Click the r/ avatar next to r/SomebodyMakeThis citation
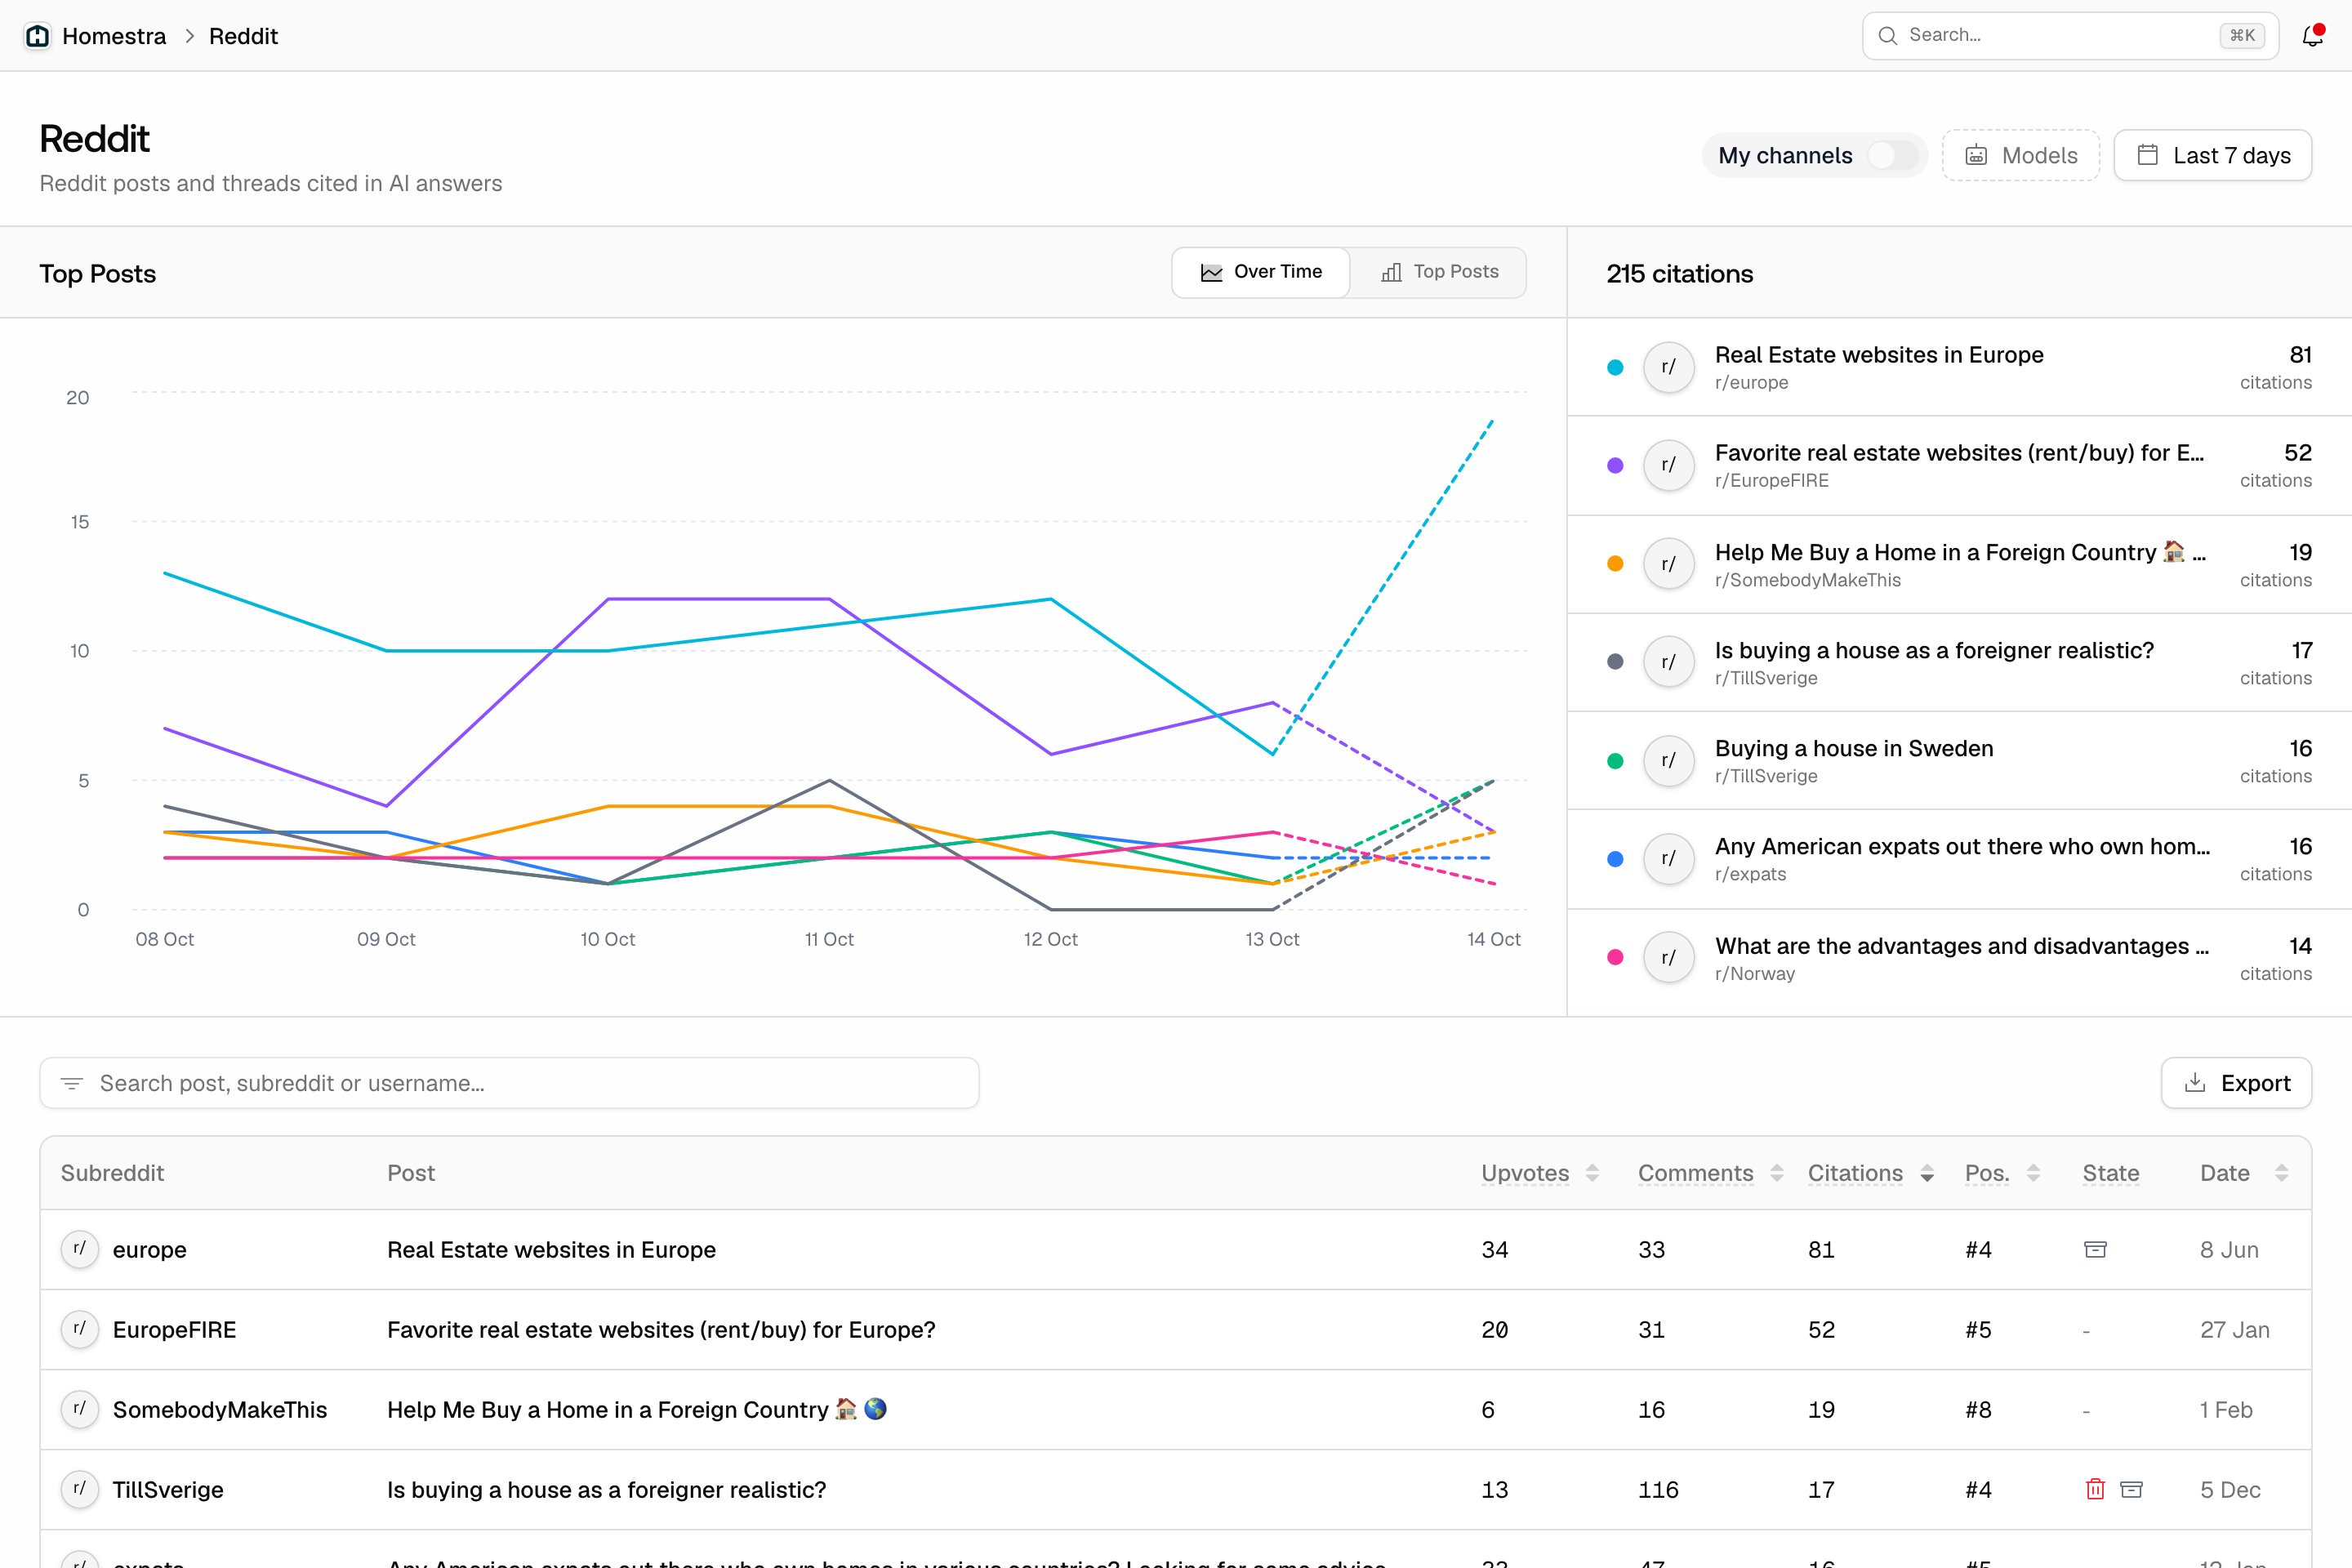2352x1568 pixels. click(1668, 564)
